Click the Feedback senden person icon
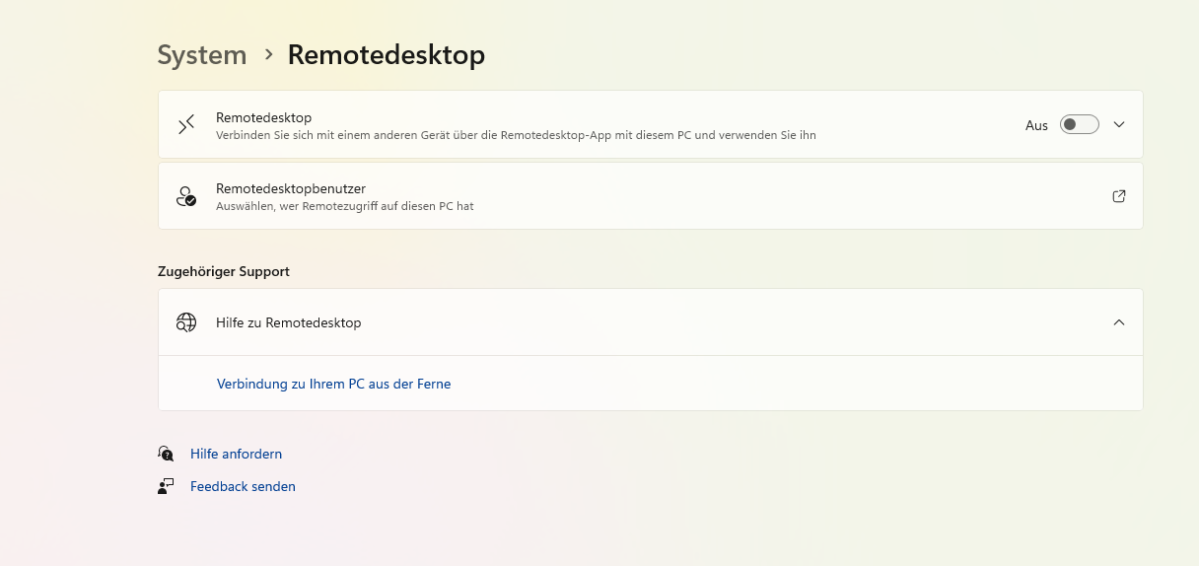The height and width of the screenshot is (566, 1199). coord(166,487)
